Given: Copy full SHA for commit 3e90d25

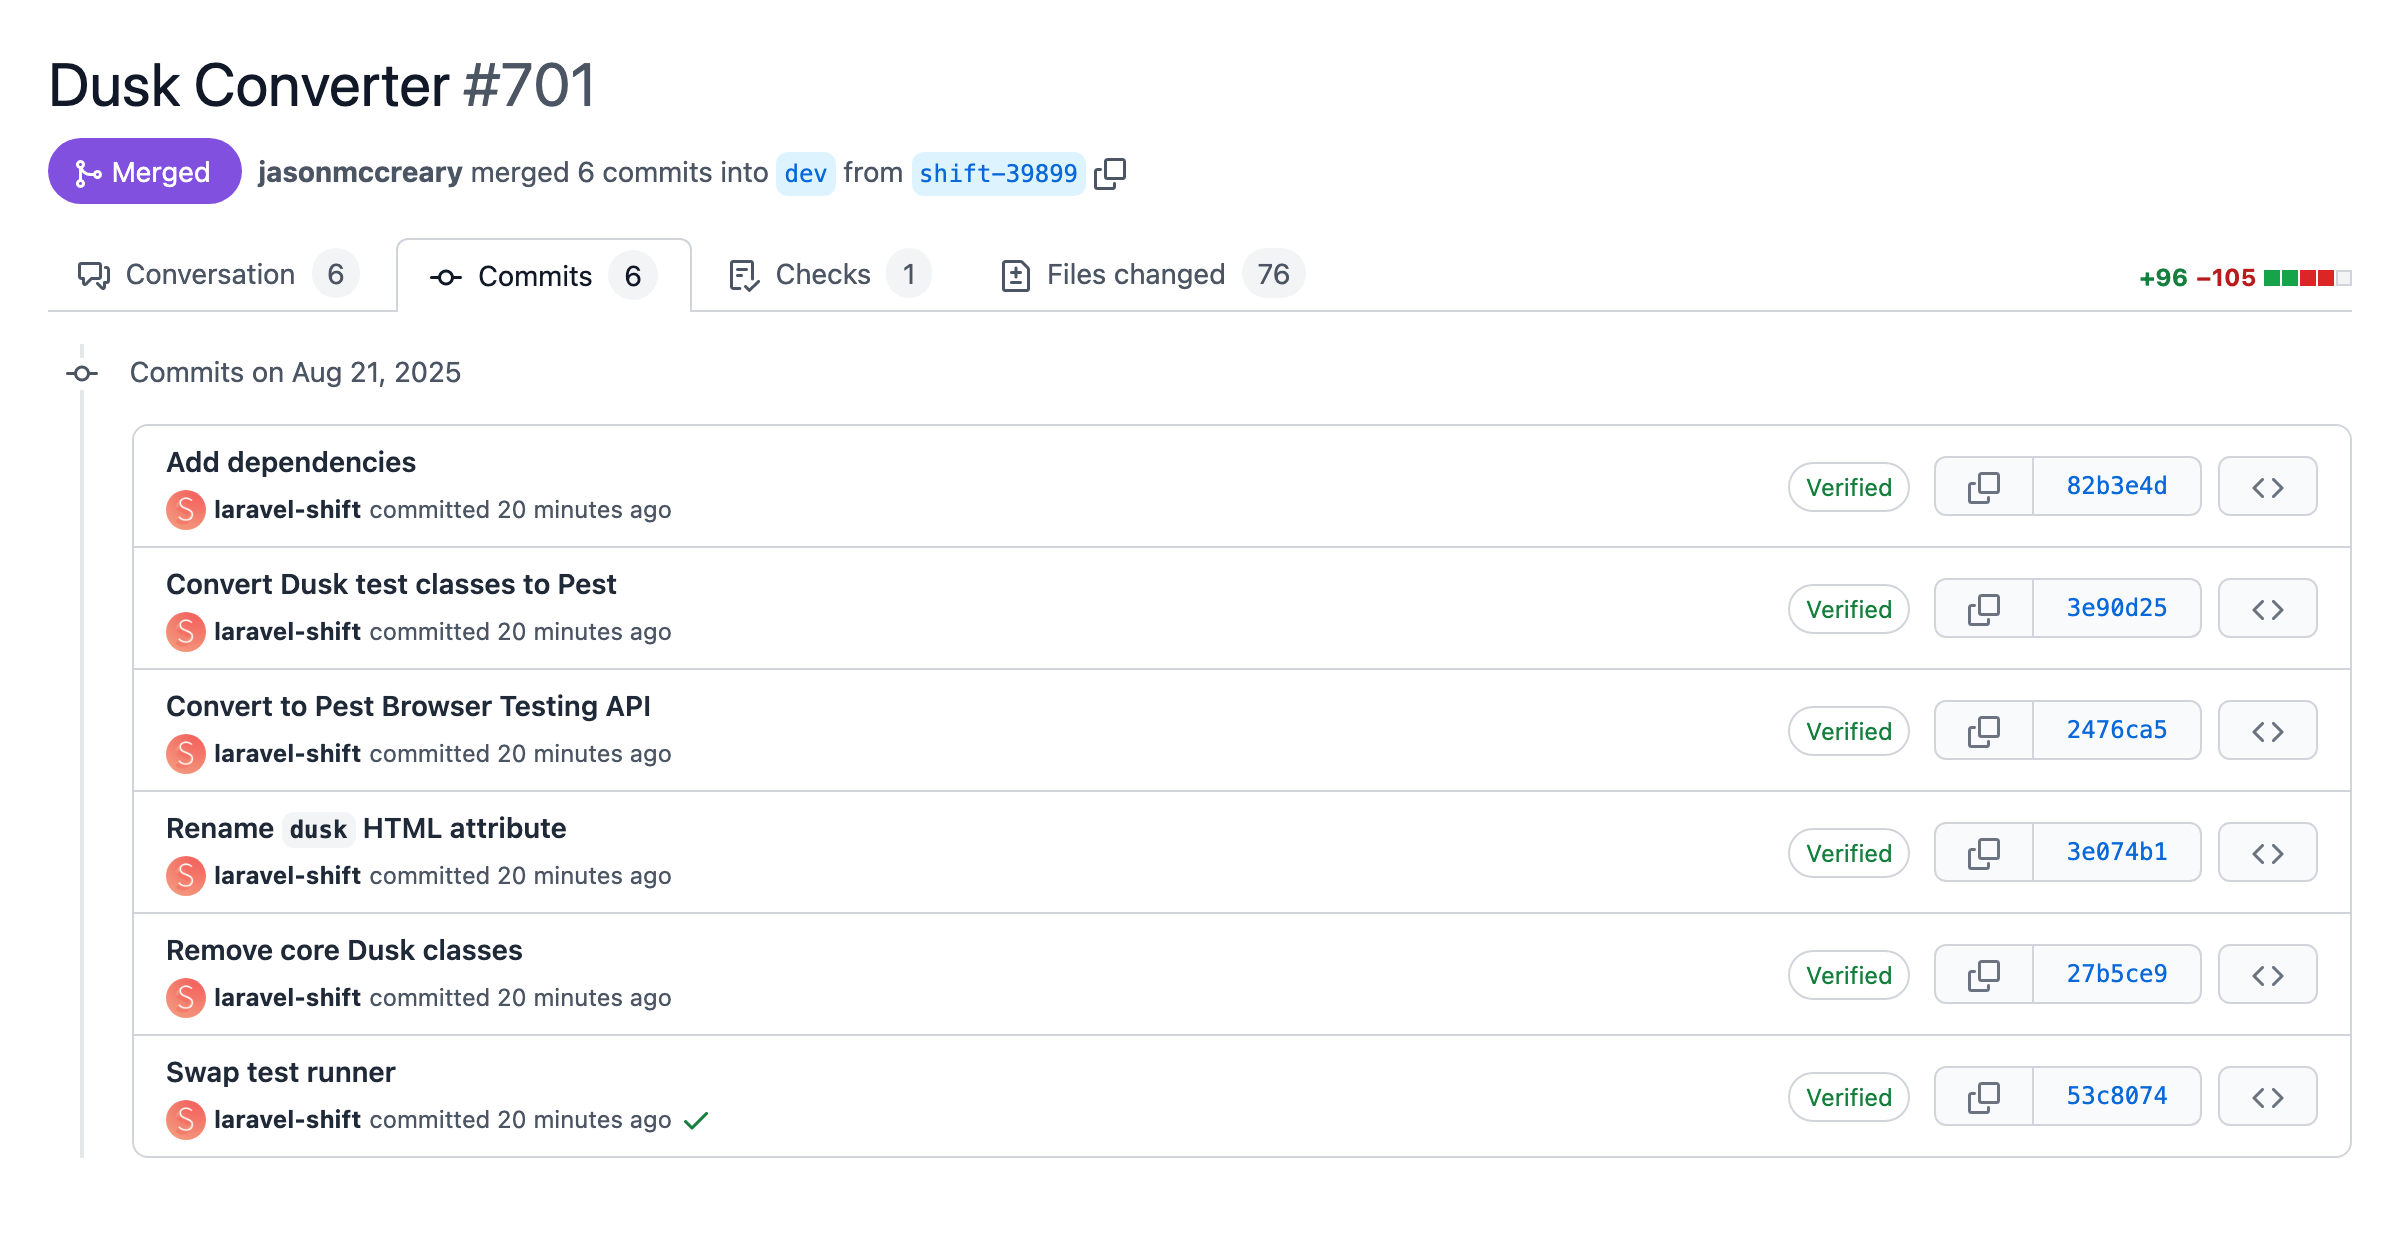Looking at the screenshot, I should tap(1984, 609).
